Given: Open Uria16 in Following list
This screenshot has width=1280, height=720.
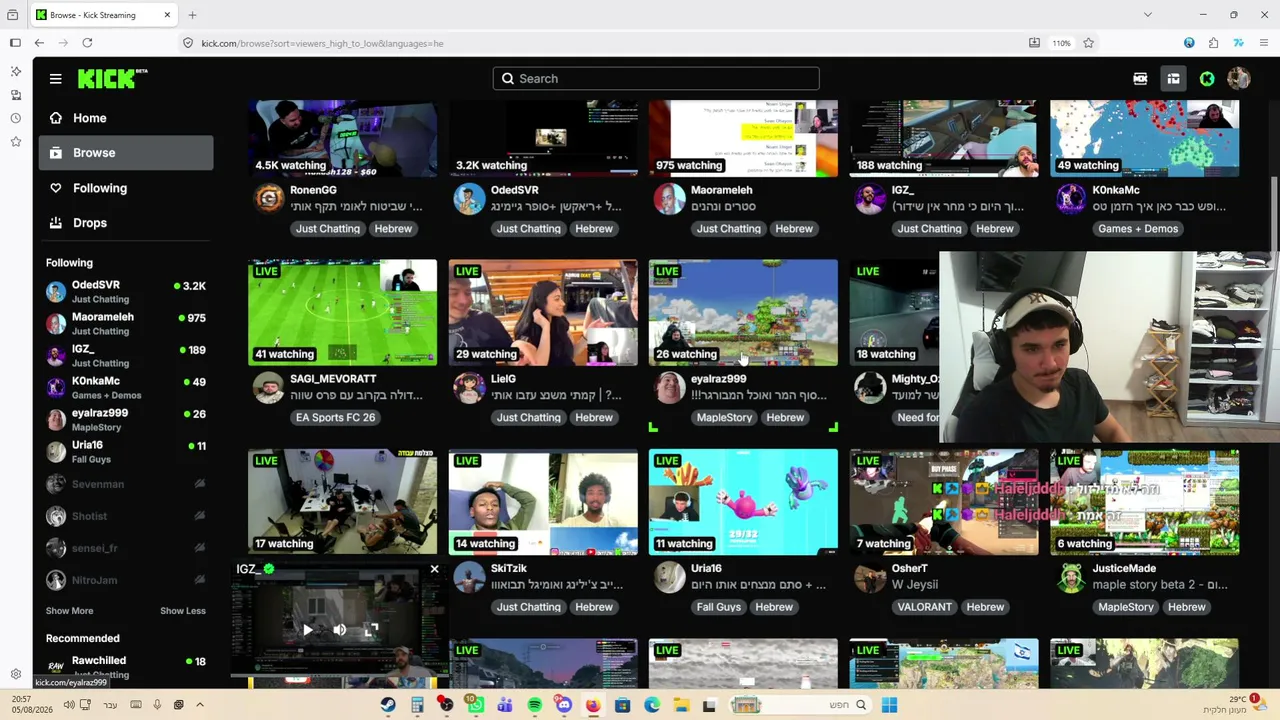Looking at the screenshot, I should (x=126, y=451).
